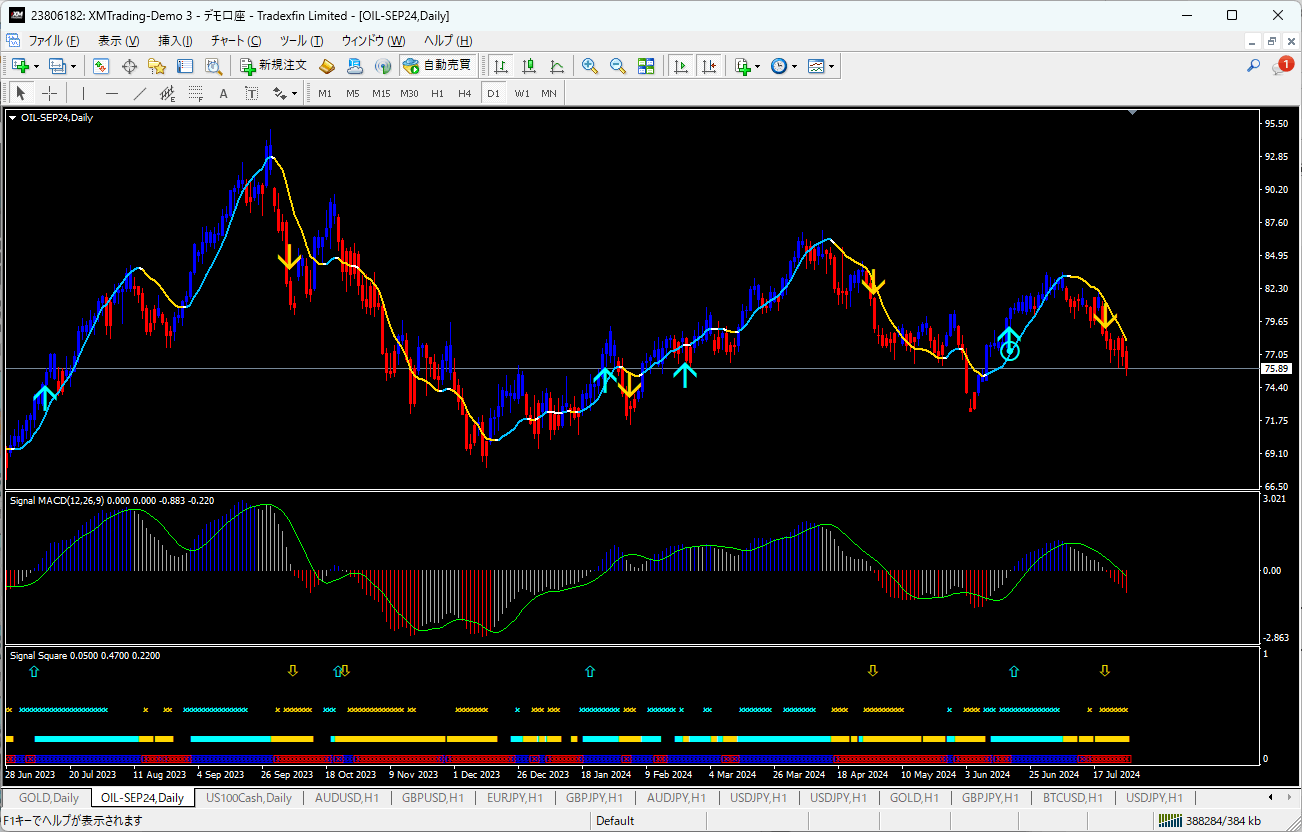The image size is (1302, 832).
Task: Open the 挿入(I) menu
Action: pyautogui.click(x=176, y=41)
